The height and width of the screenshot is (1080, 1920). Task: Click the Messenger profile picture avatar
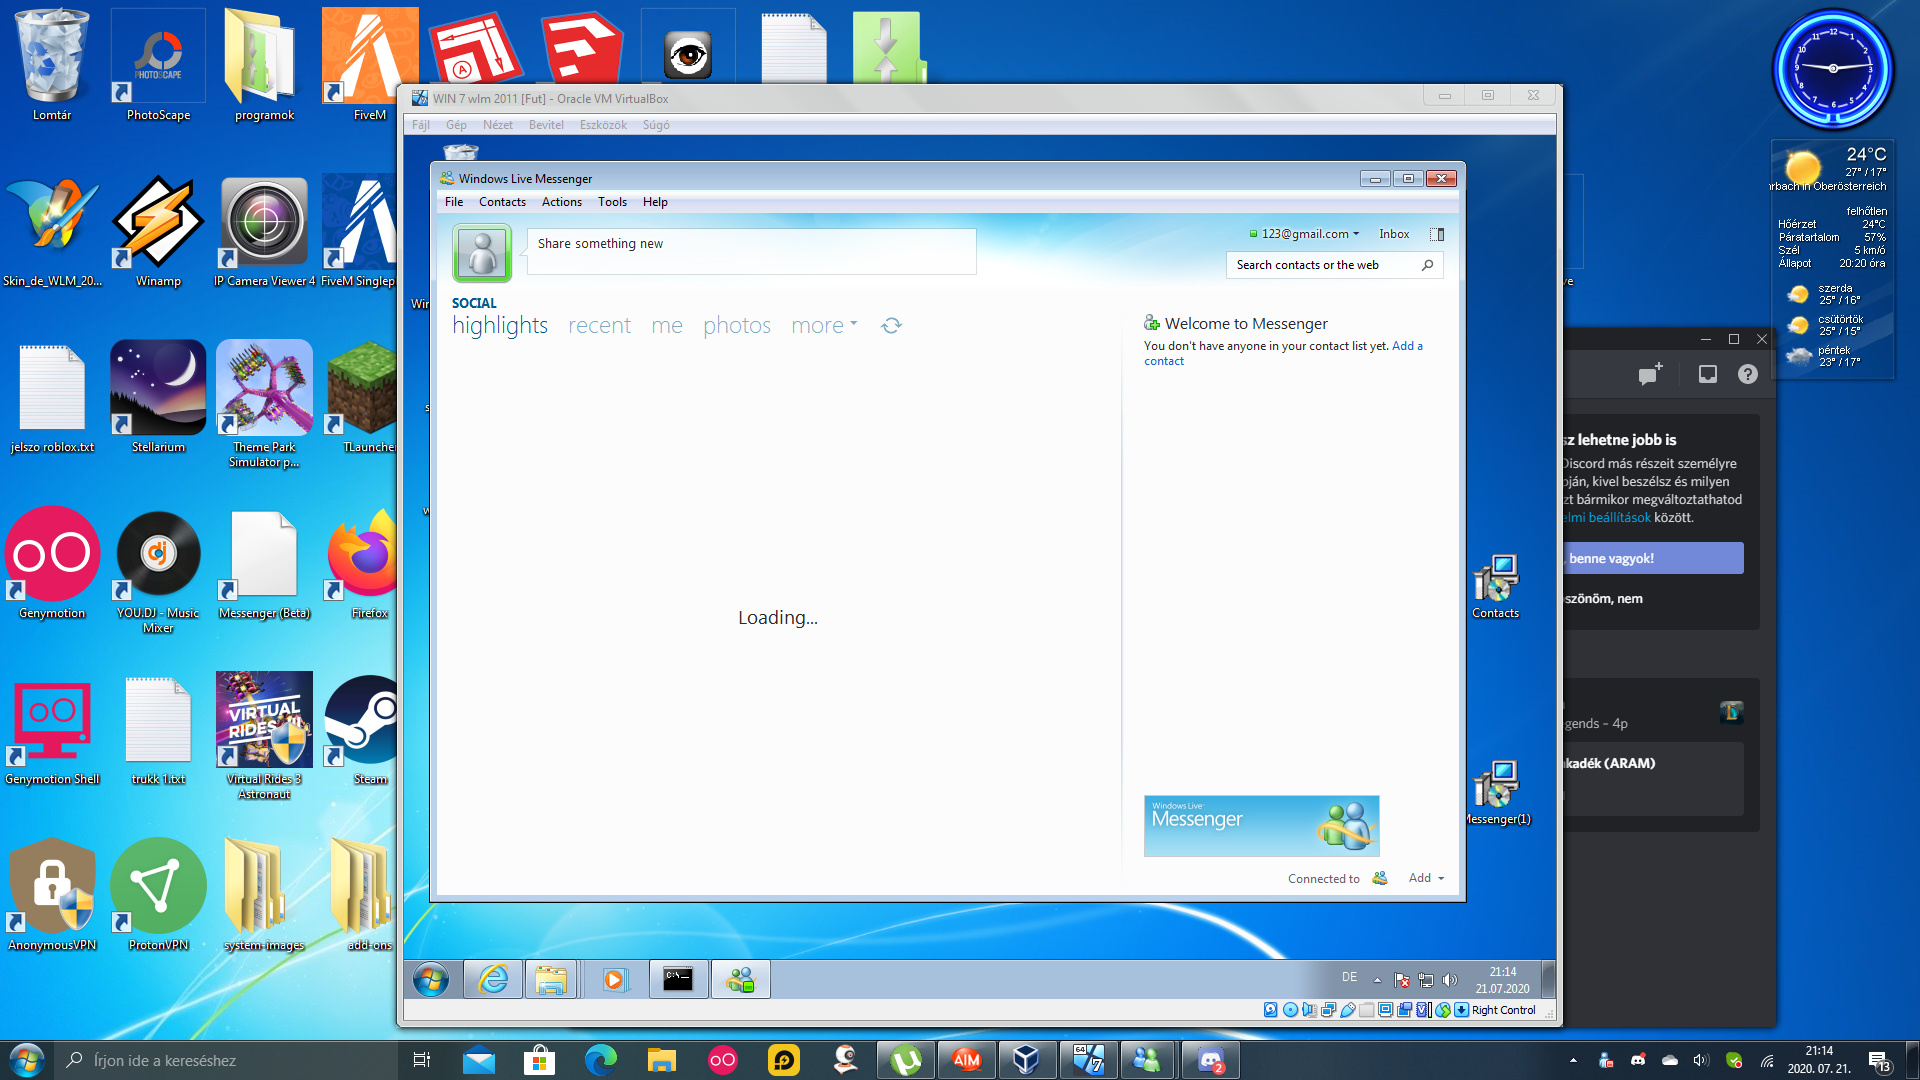tap(482, 252)
